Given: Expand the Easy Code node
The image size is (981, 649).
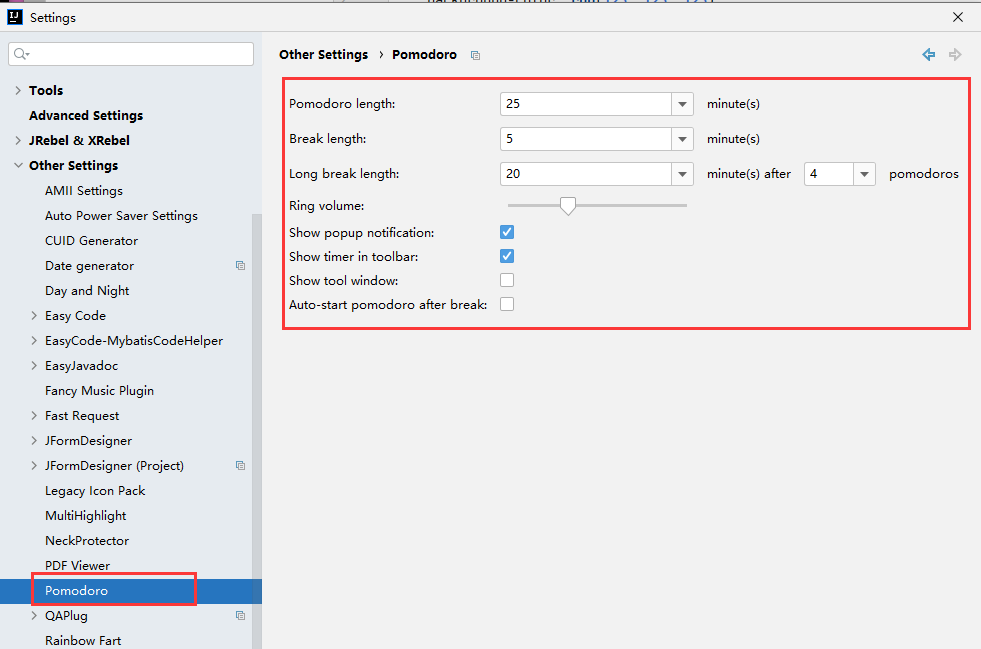Looking at the screenshot, I should pos(34,315).
